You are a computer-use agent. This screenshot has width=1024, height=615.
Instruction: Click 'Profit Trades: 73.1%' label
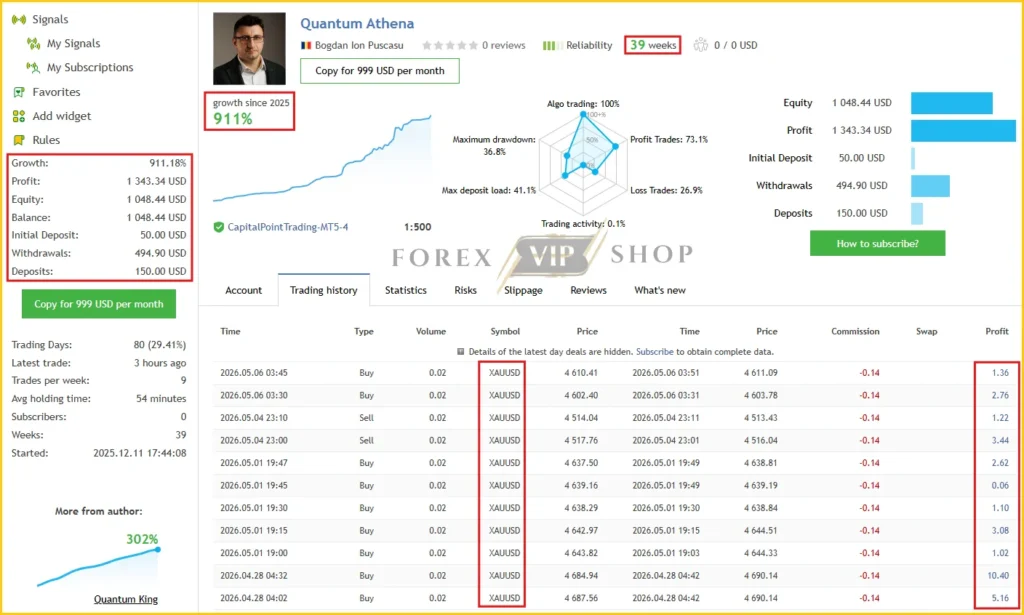tap(669, 140)
